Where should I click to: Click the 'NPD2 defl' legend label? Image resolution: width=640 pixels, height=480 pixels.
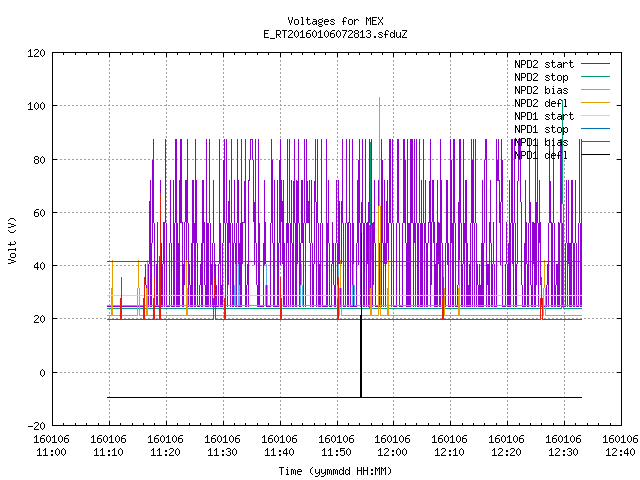click(x=541, y=103)
